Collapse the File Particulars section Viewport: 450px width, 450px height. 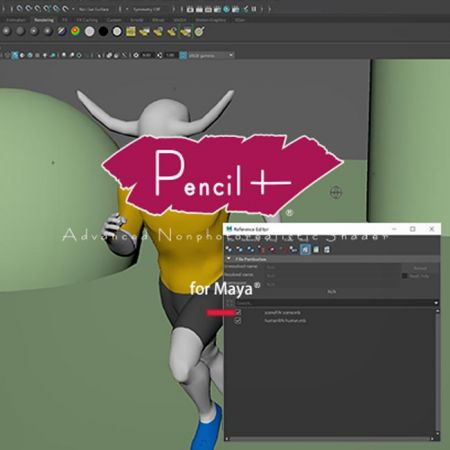229,259
